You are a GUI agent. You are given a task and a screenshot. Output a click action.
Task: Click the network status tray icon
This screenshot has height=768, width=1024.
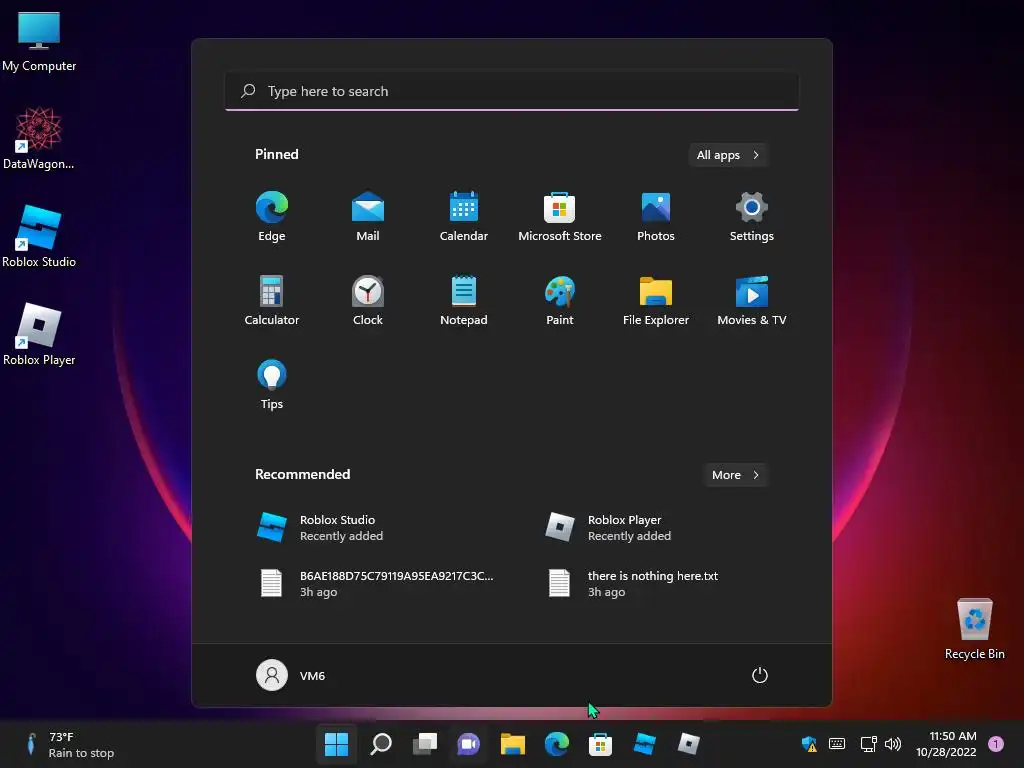coord(868,744)
